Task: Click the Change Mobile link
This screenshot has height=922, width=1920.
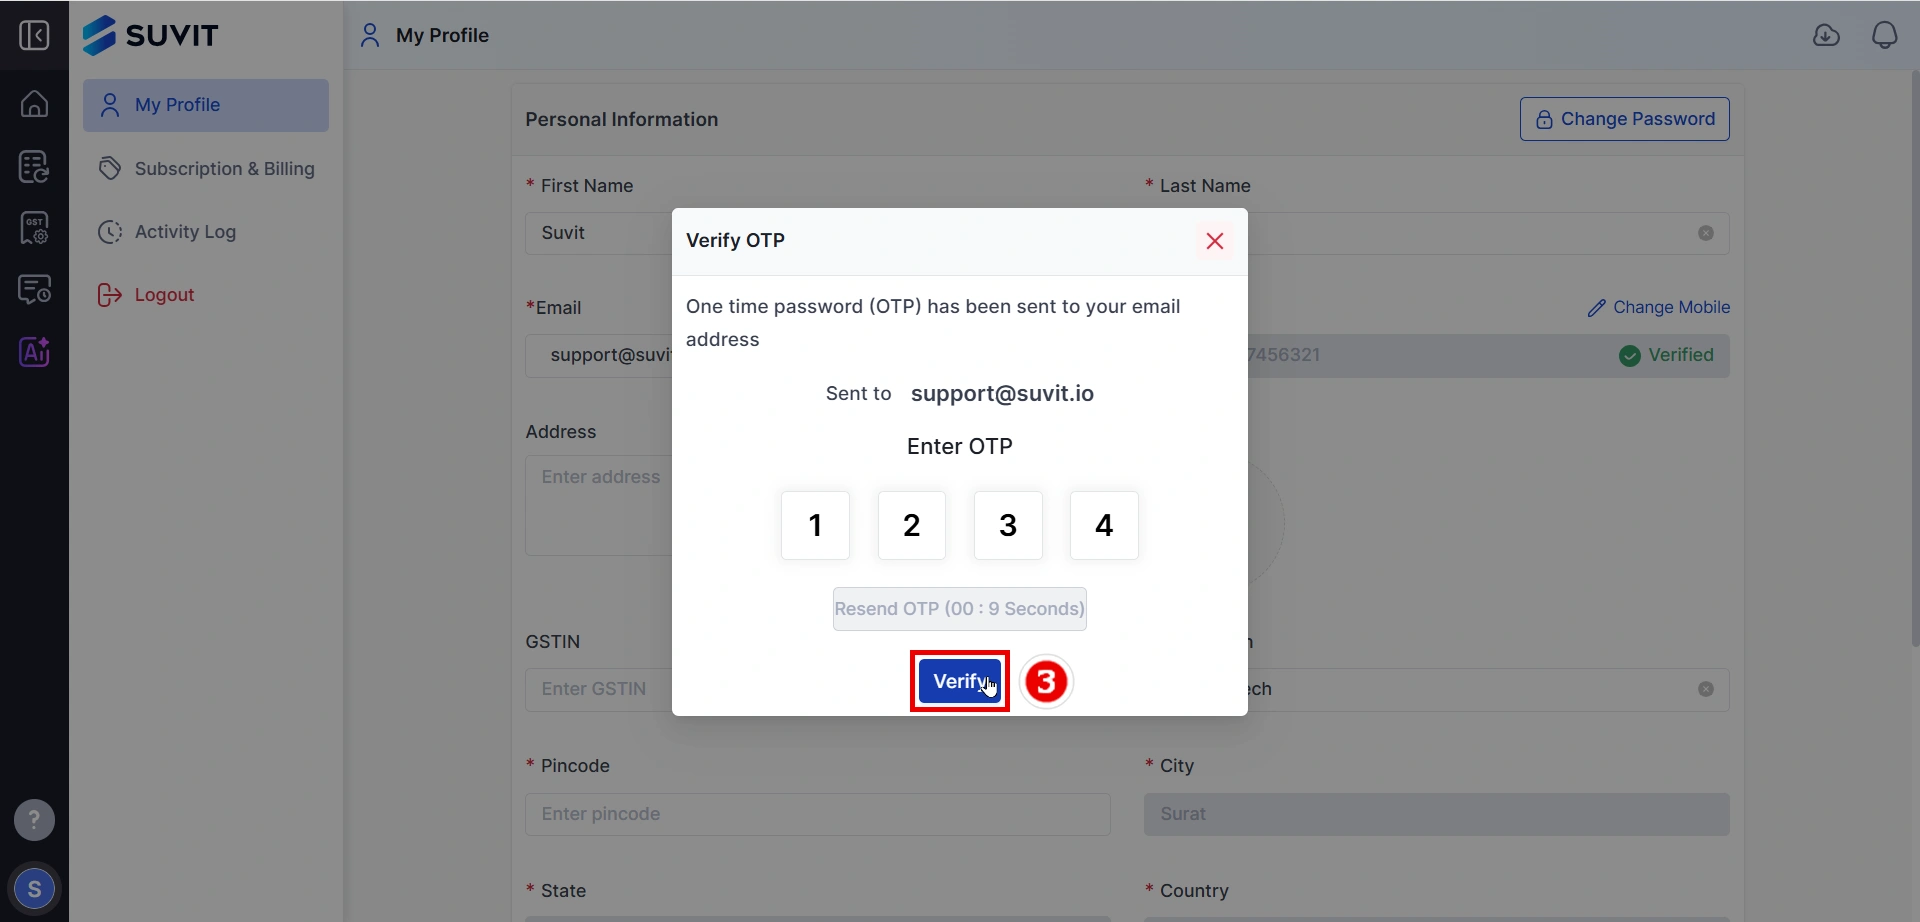Action: pos(1659,308)
